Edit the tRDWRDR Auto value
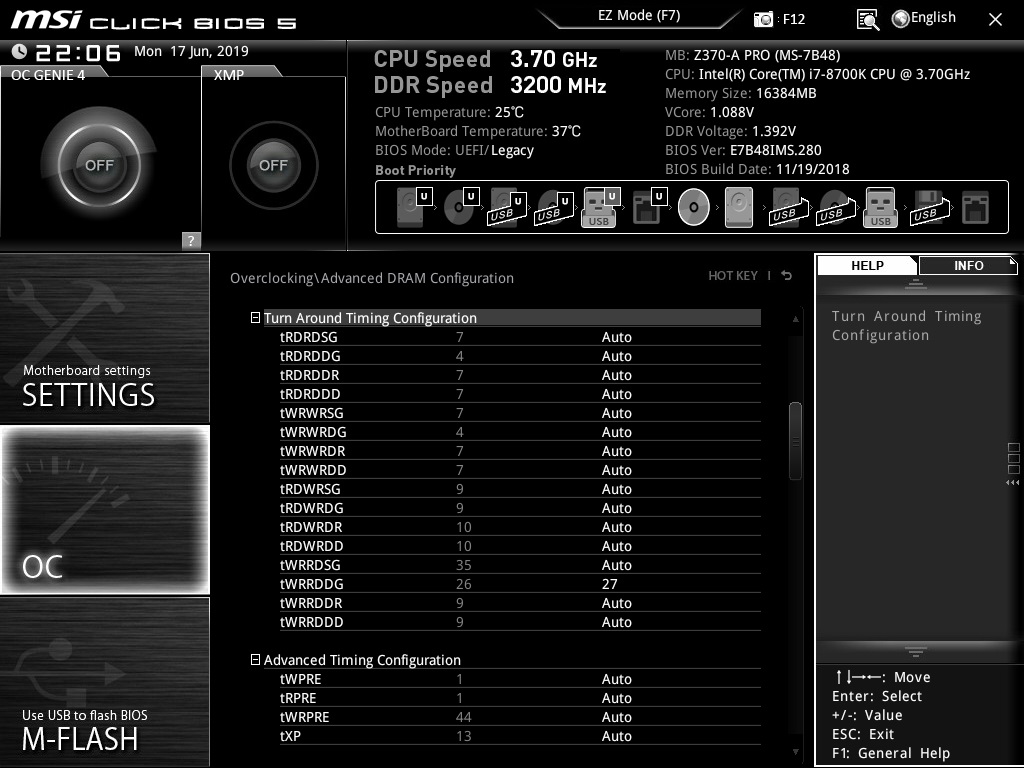This screenshot has width=1024, height=768. coord(616,526)
